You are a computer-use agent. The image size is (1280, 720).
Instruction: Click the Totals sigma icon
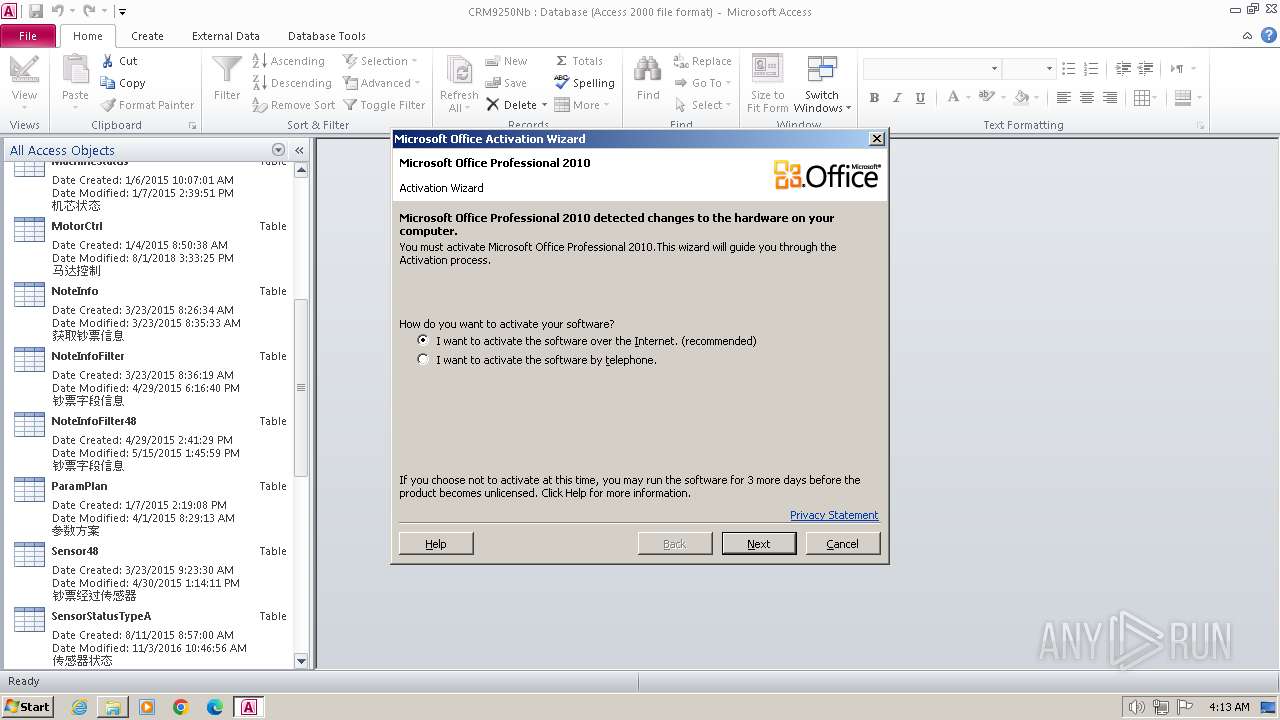coord(562,61)
